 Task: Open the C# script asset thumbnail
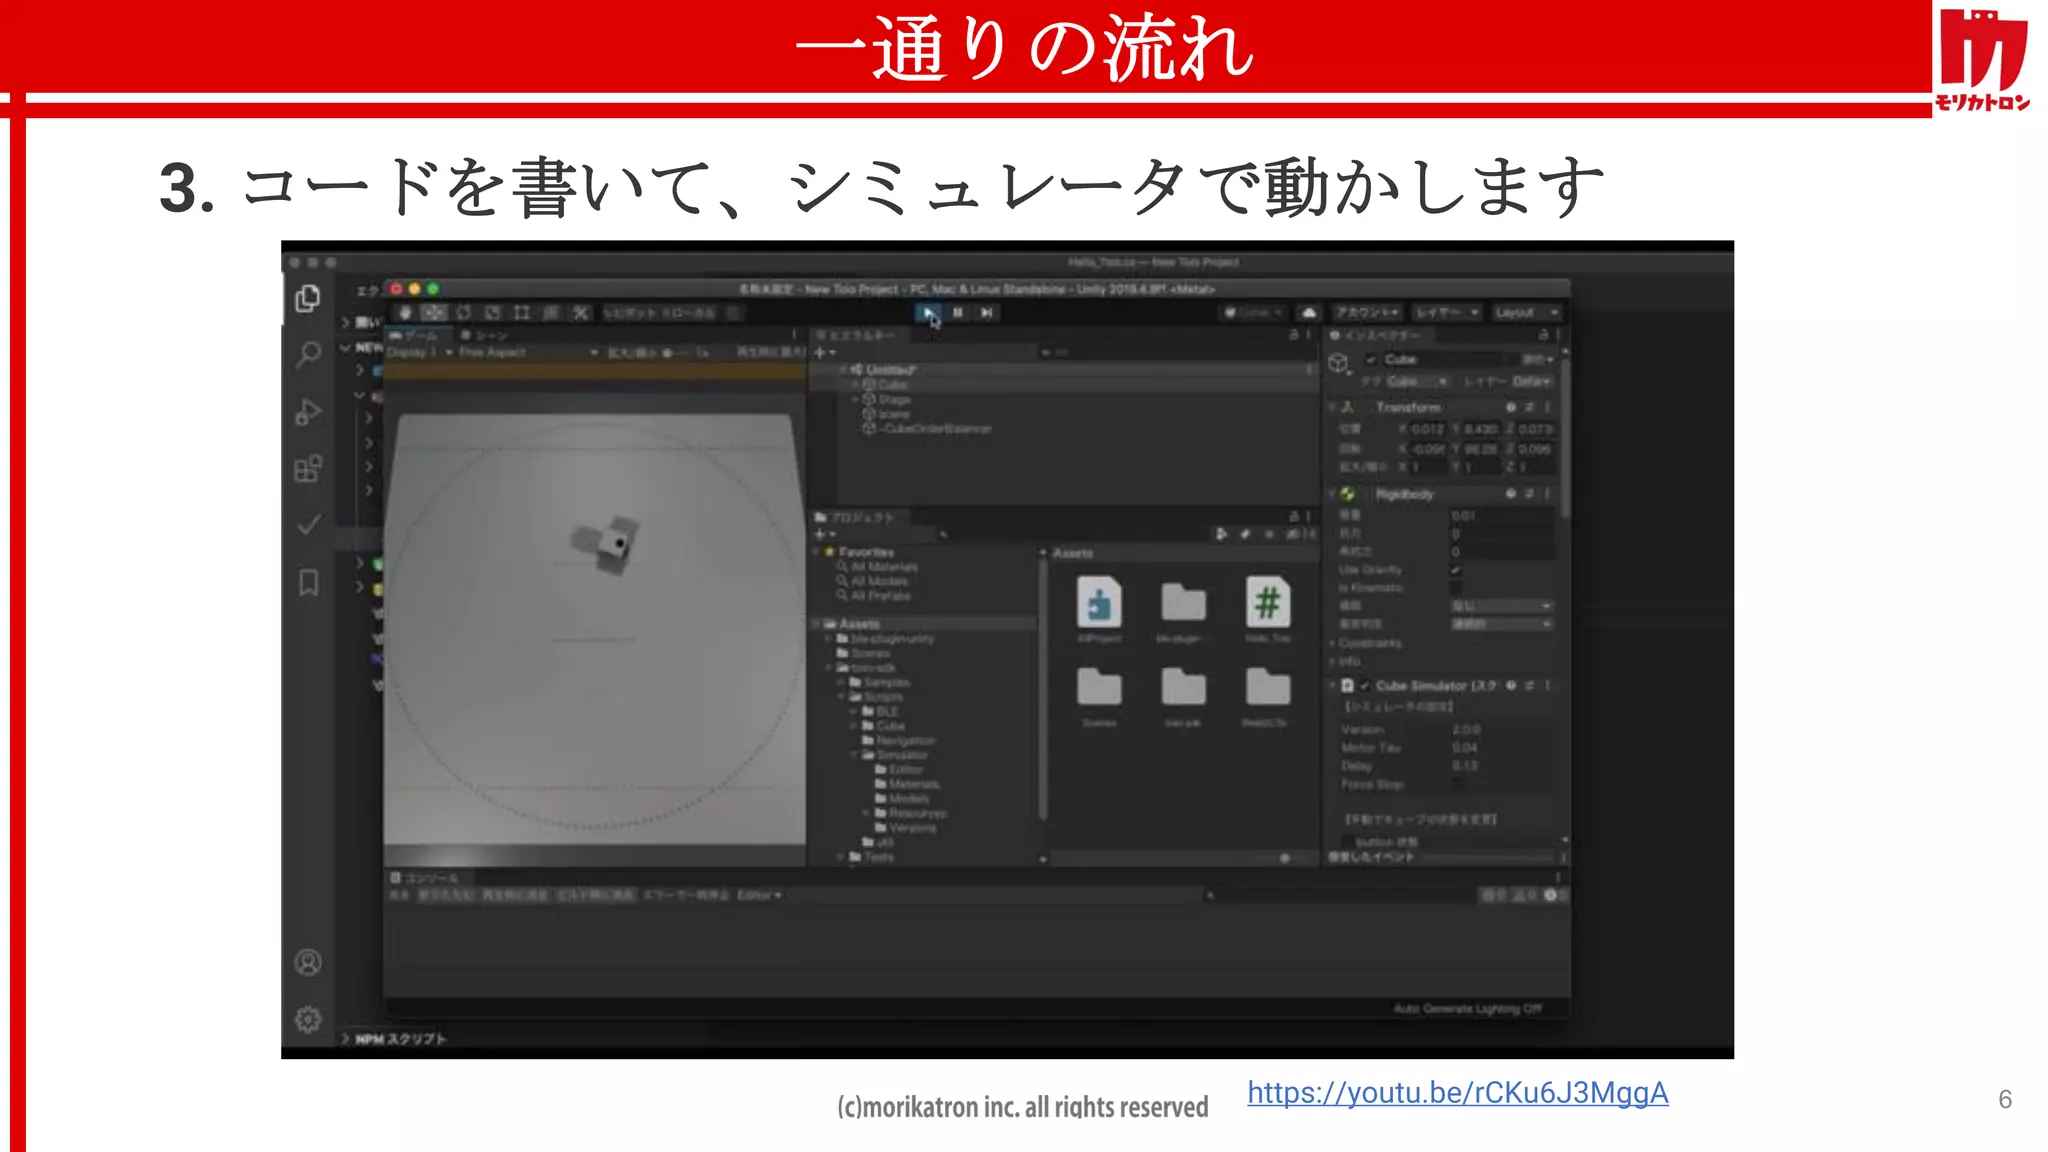[1267, 602]
